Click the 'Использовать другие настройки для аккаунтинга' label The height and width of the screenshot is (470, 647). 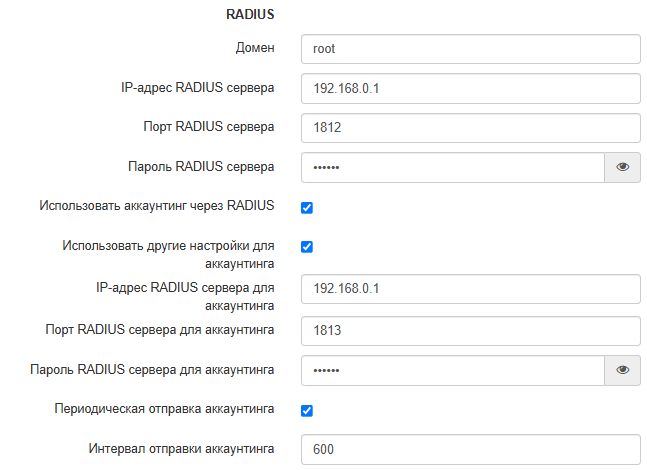click(x=168, y=255)
